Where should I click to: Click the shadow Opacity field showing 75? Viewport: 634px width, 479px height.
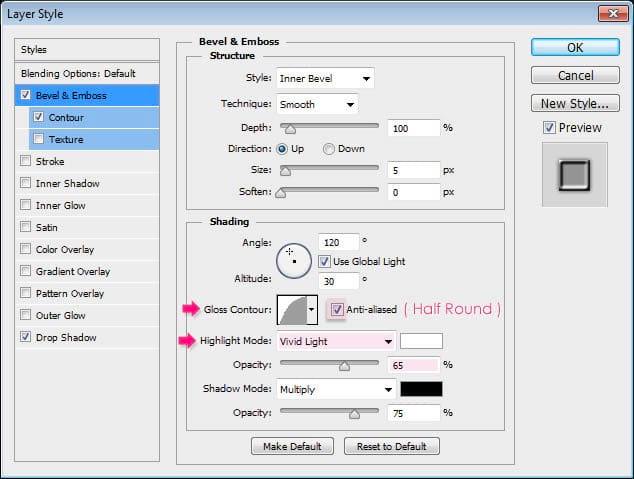pyautogui.click(x=414, y=413)
